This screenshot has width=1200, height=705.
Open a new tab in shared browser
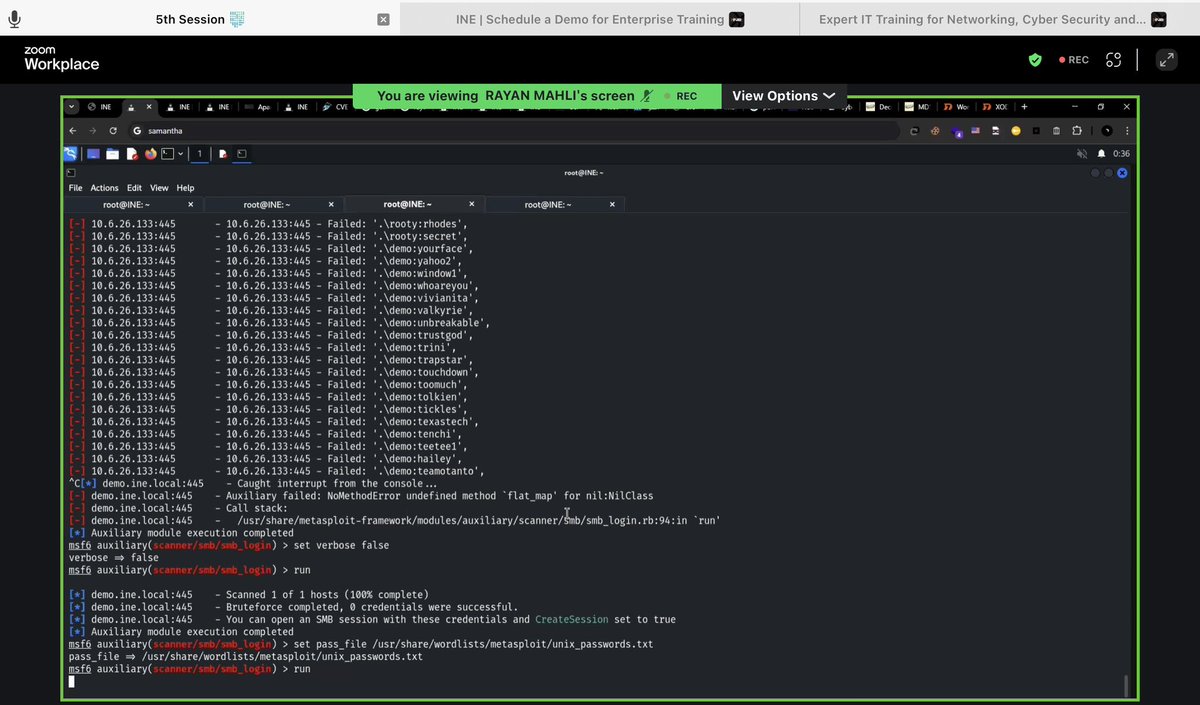pyautogui.click(x=1024, y=107)
